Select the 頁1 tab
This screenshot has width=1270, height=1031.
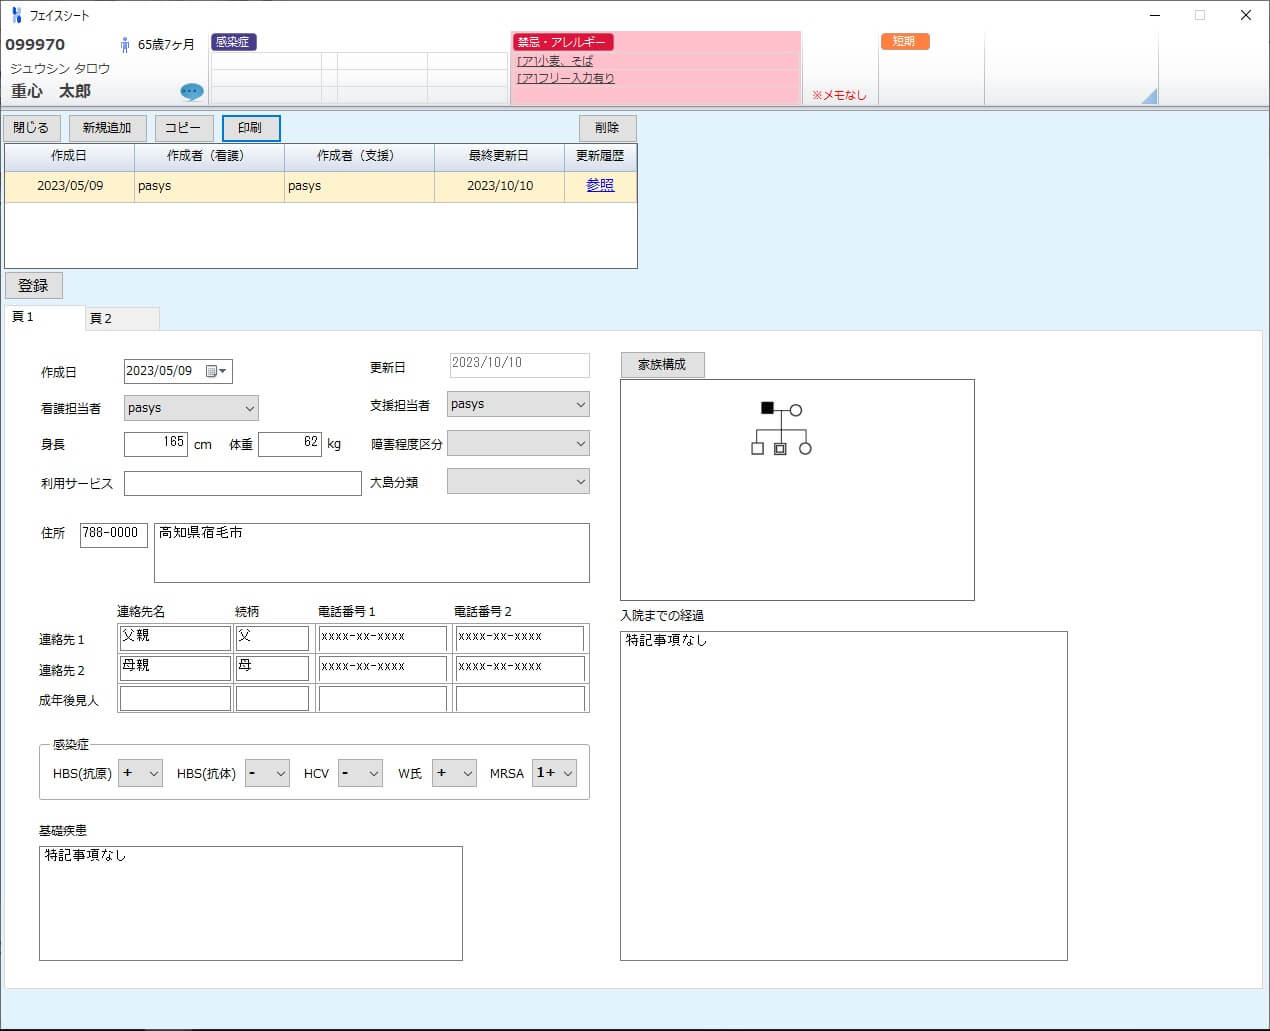point(24,316)
